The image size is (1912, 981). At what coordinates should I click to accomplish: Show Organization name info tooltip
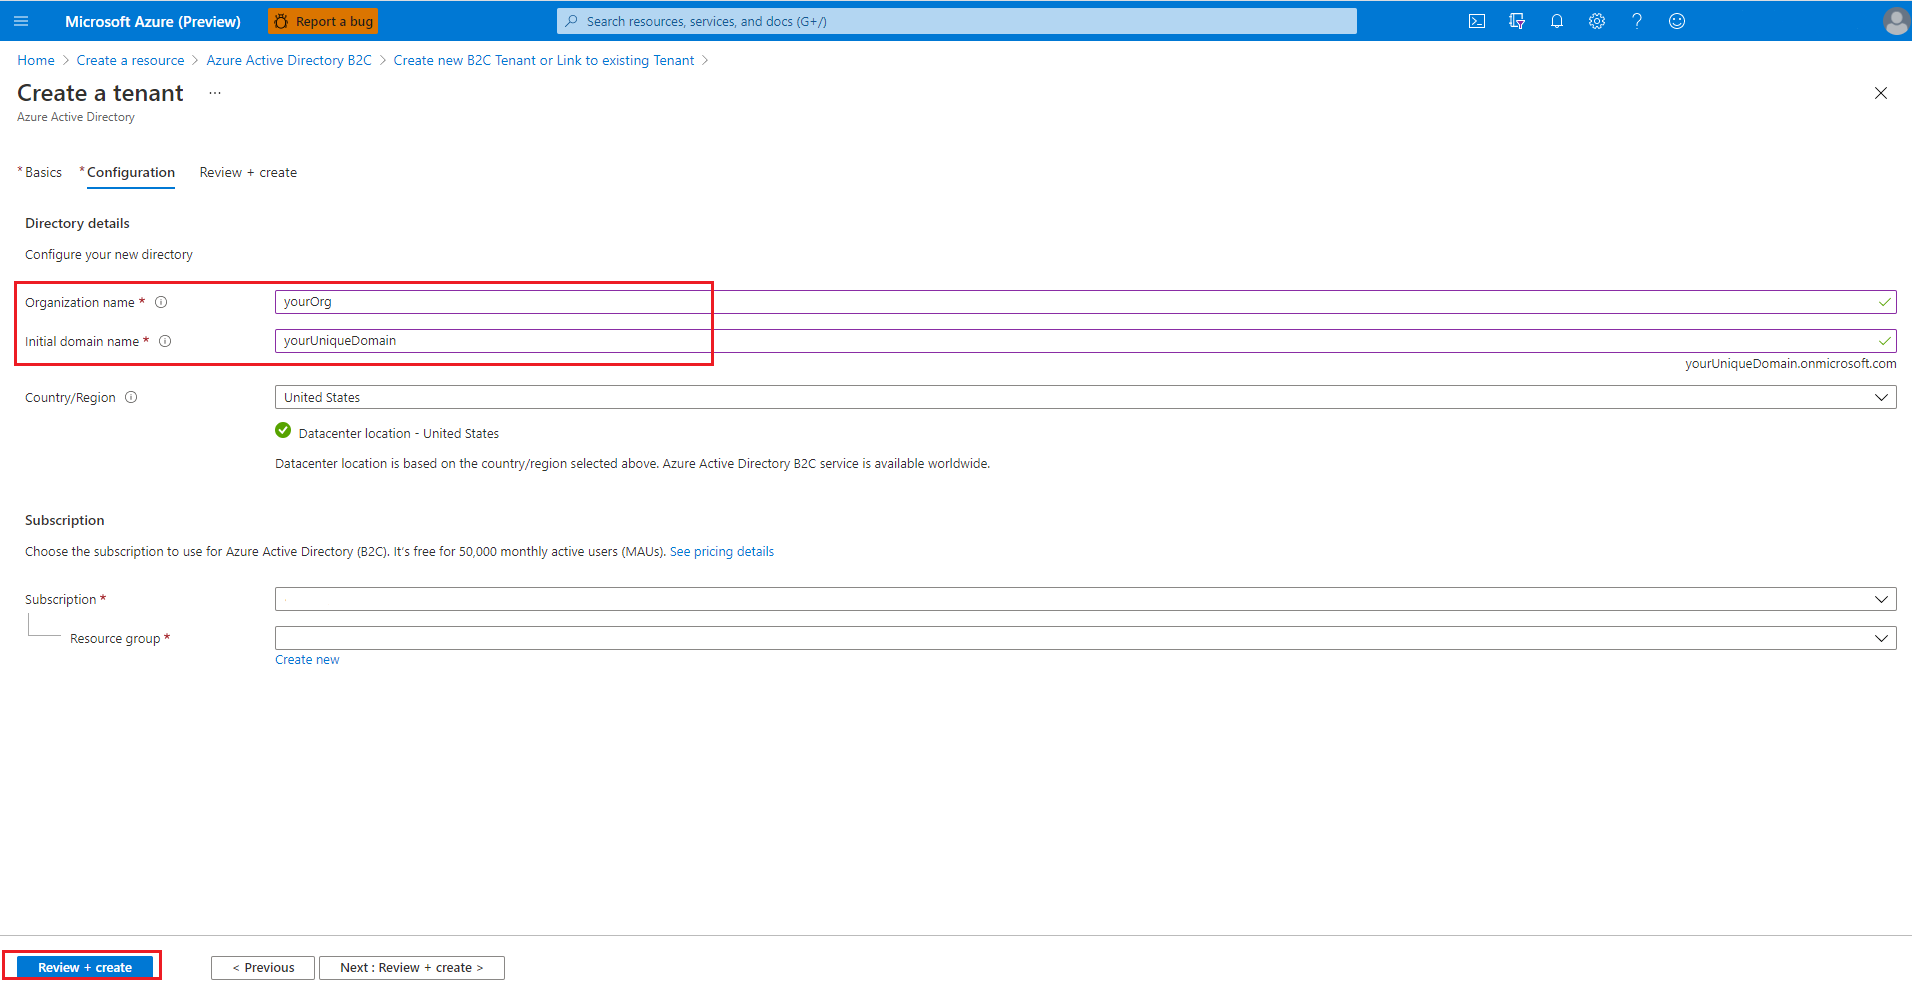pyautogui.click(x=161, y=302)
